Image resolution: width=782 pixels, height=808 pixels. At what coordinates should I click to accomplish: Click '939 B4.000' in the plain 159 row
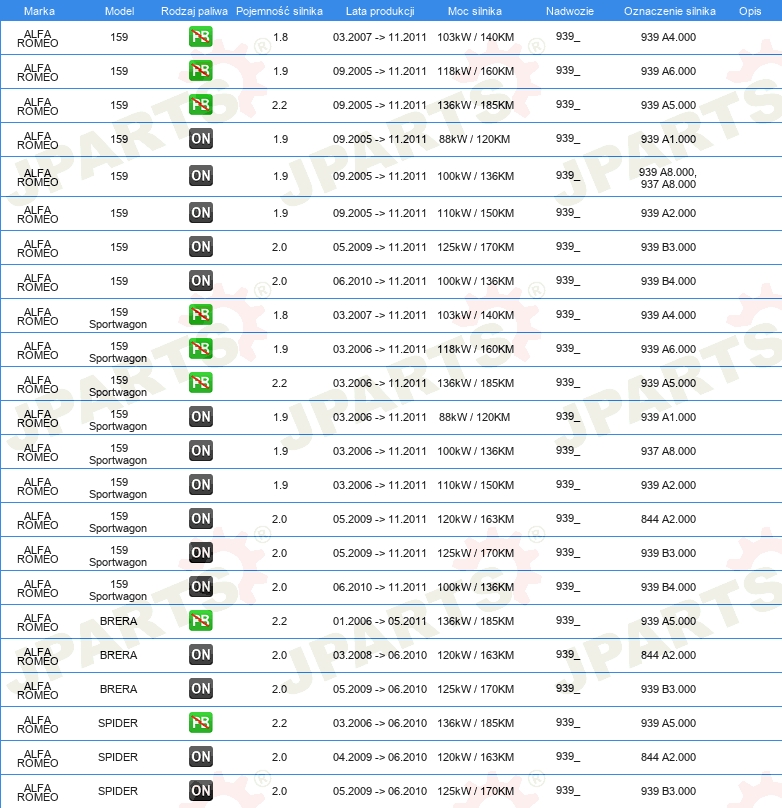tap(668, 281)
